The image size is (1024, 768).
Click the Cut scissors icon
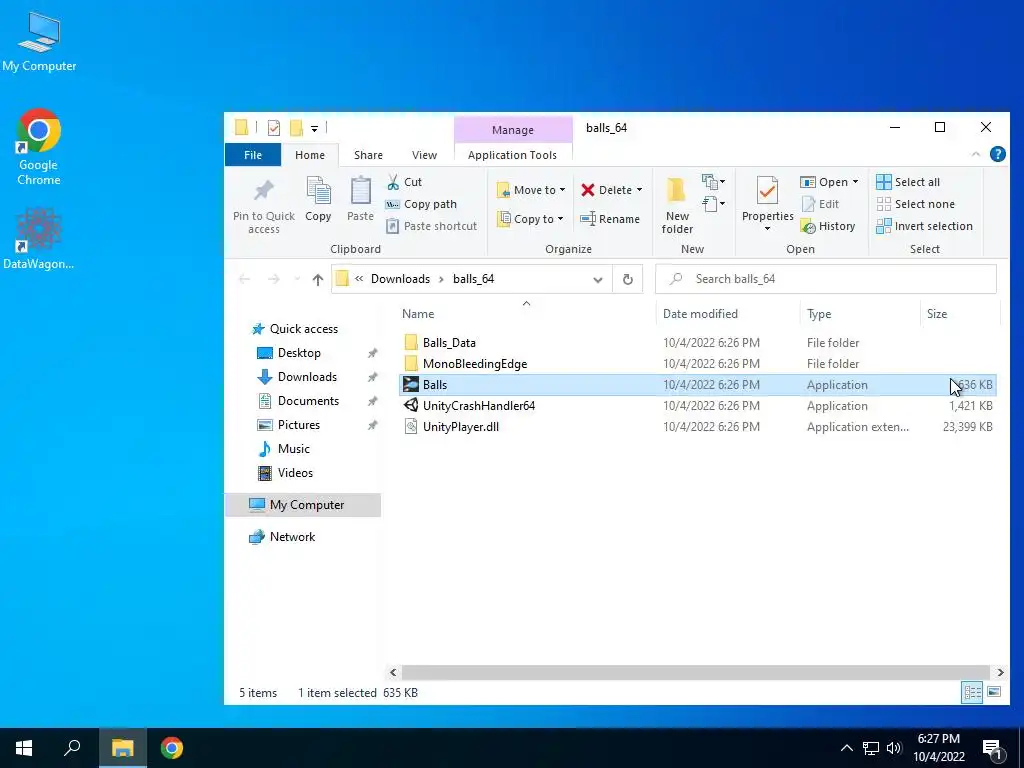click(x=393, y=182)
